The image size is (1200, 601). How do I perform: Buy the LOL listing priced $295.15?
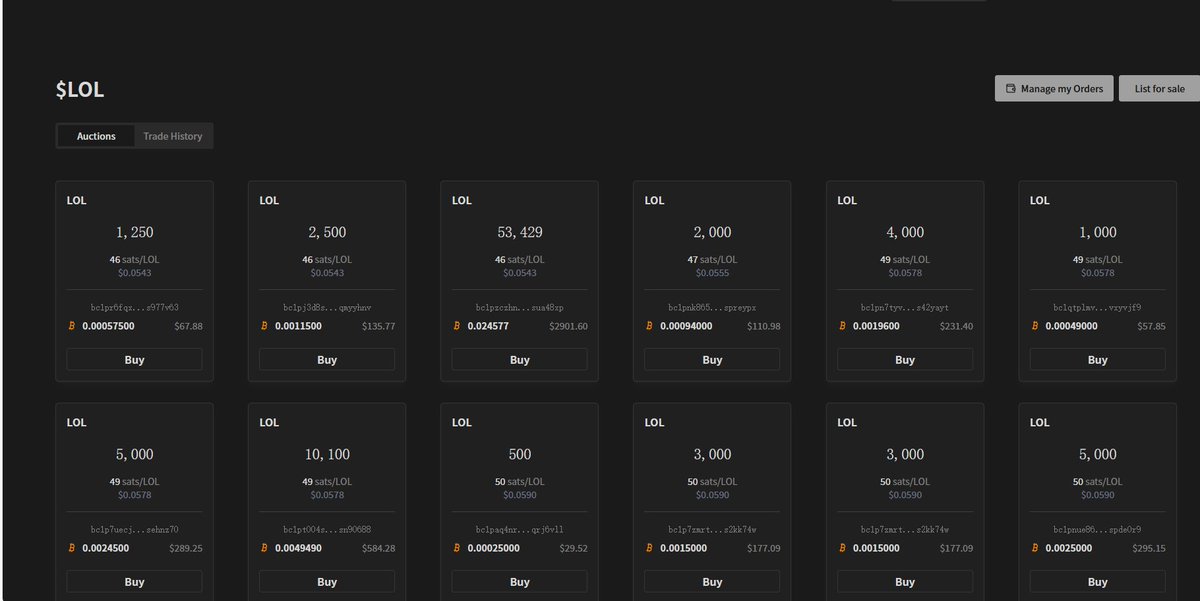[x=1097, y=582]
